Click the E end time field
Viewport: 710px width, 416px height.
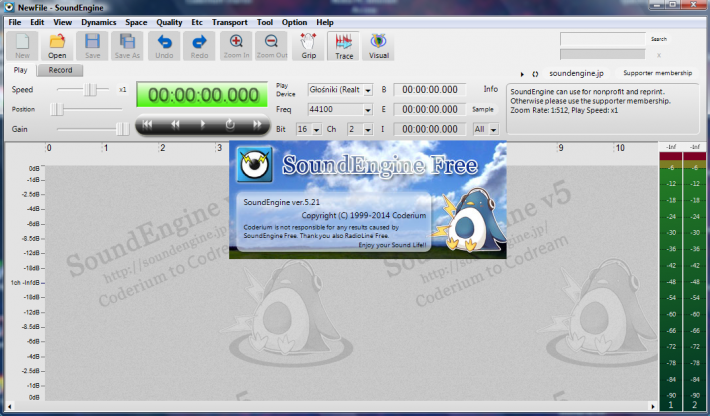coord(430,110)
